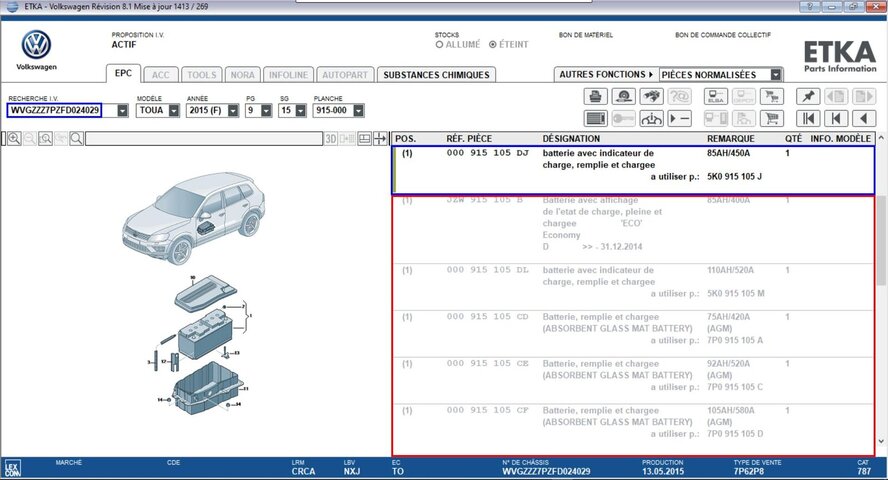Open the PG 9 dropdown

pos(266,111)
